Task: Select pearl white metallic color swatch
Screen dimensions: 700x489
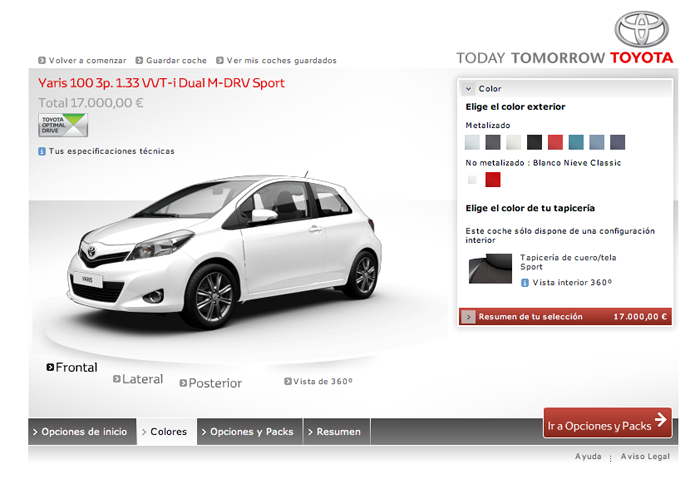Action: coord(513,142)
